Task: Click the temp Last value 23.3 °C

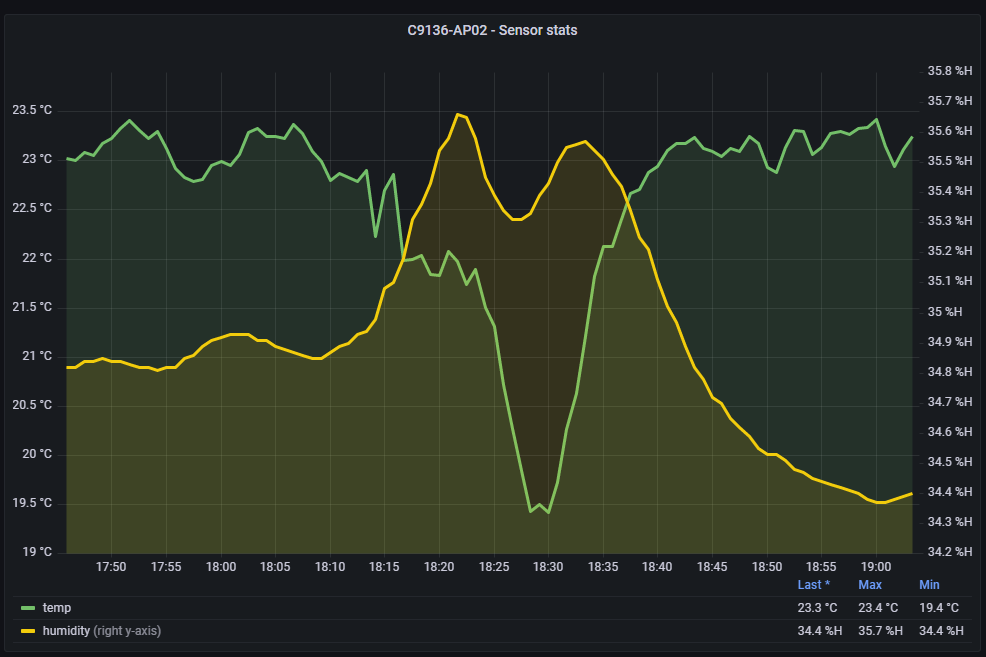Action: (x=817, y=608)
